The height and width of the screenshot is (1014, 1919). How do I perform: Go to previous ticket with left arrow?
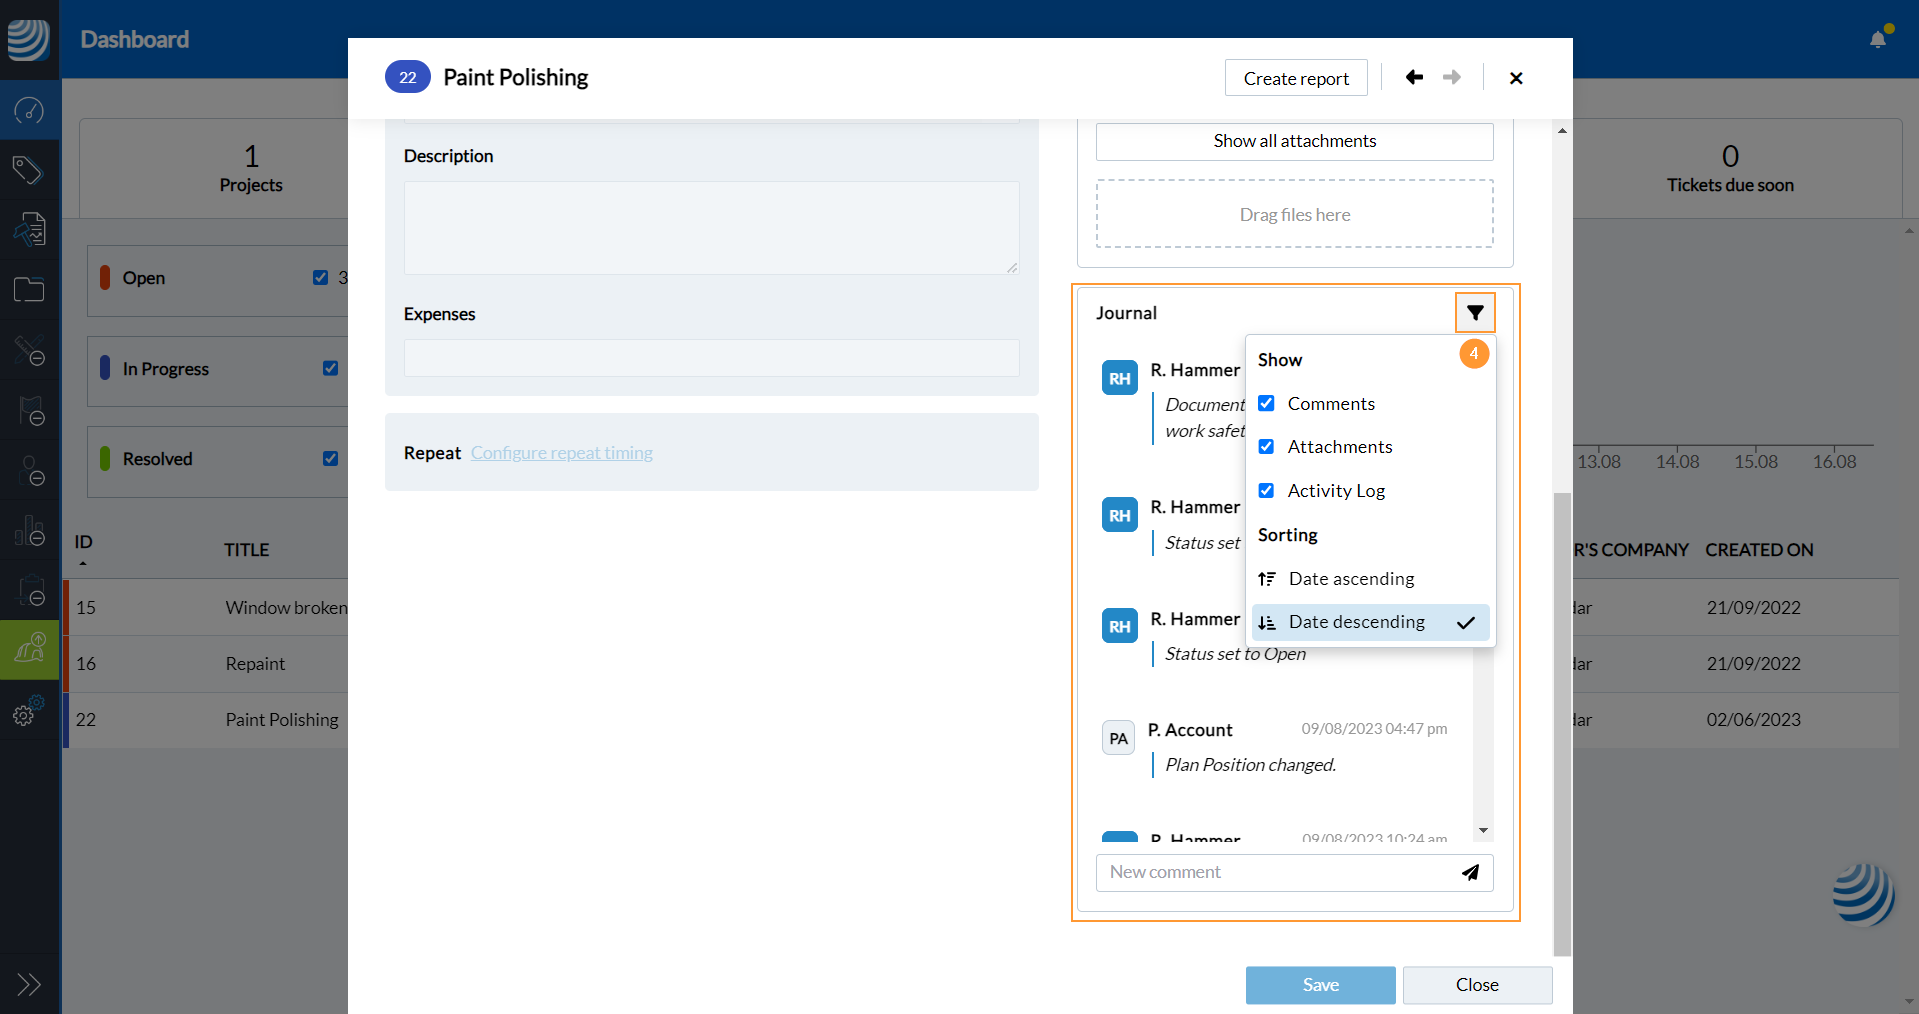tap(1414, 77)
